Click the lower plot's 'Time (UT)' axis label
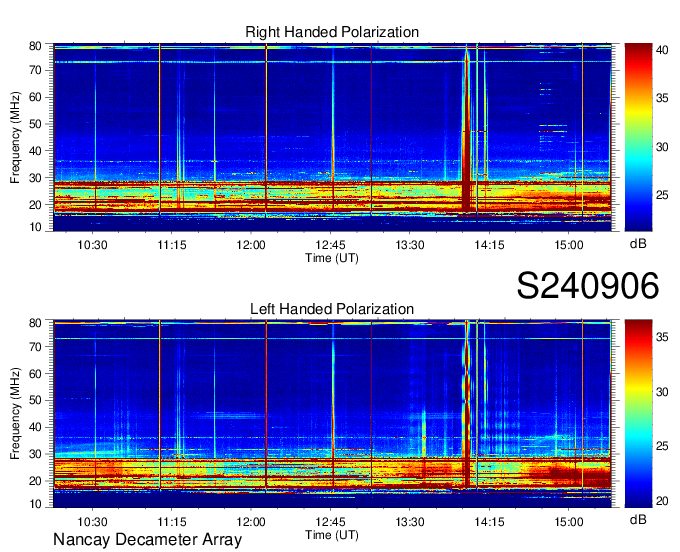The image size is (680, 552). [332, 535]
